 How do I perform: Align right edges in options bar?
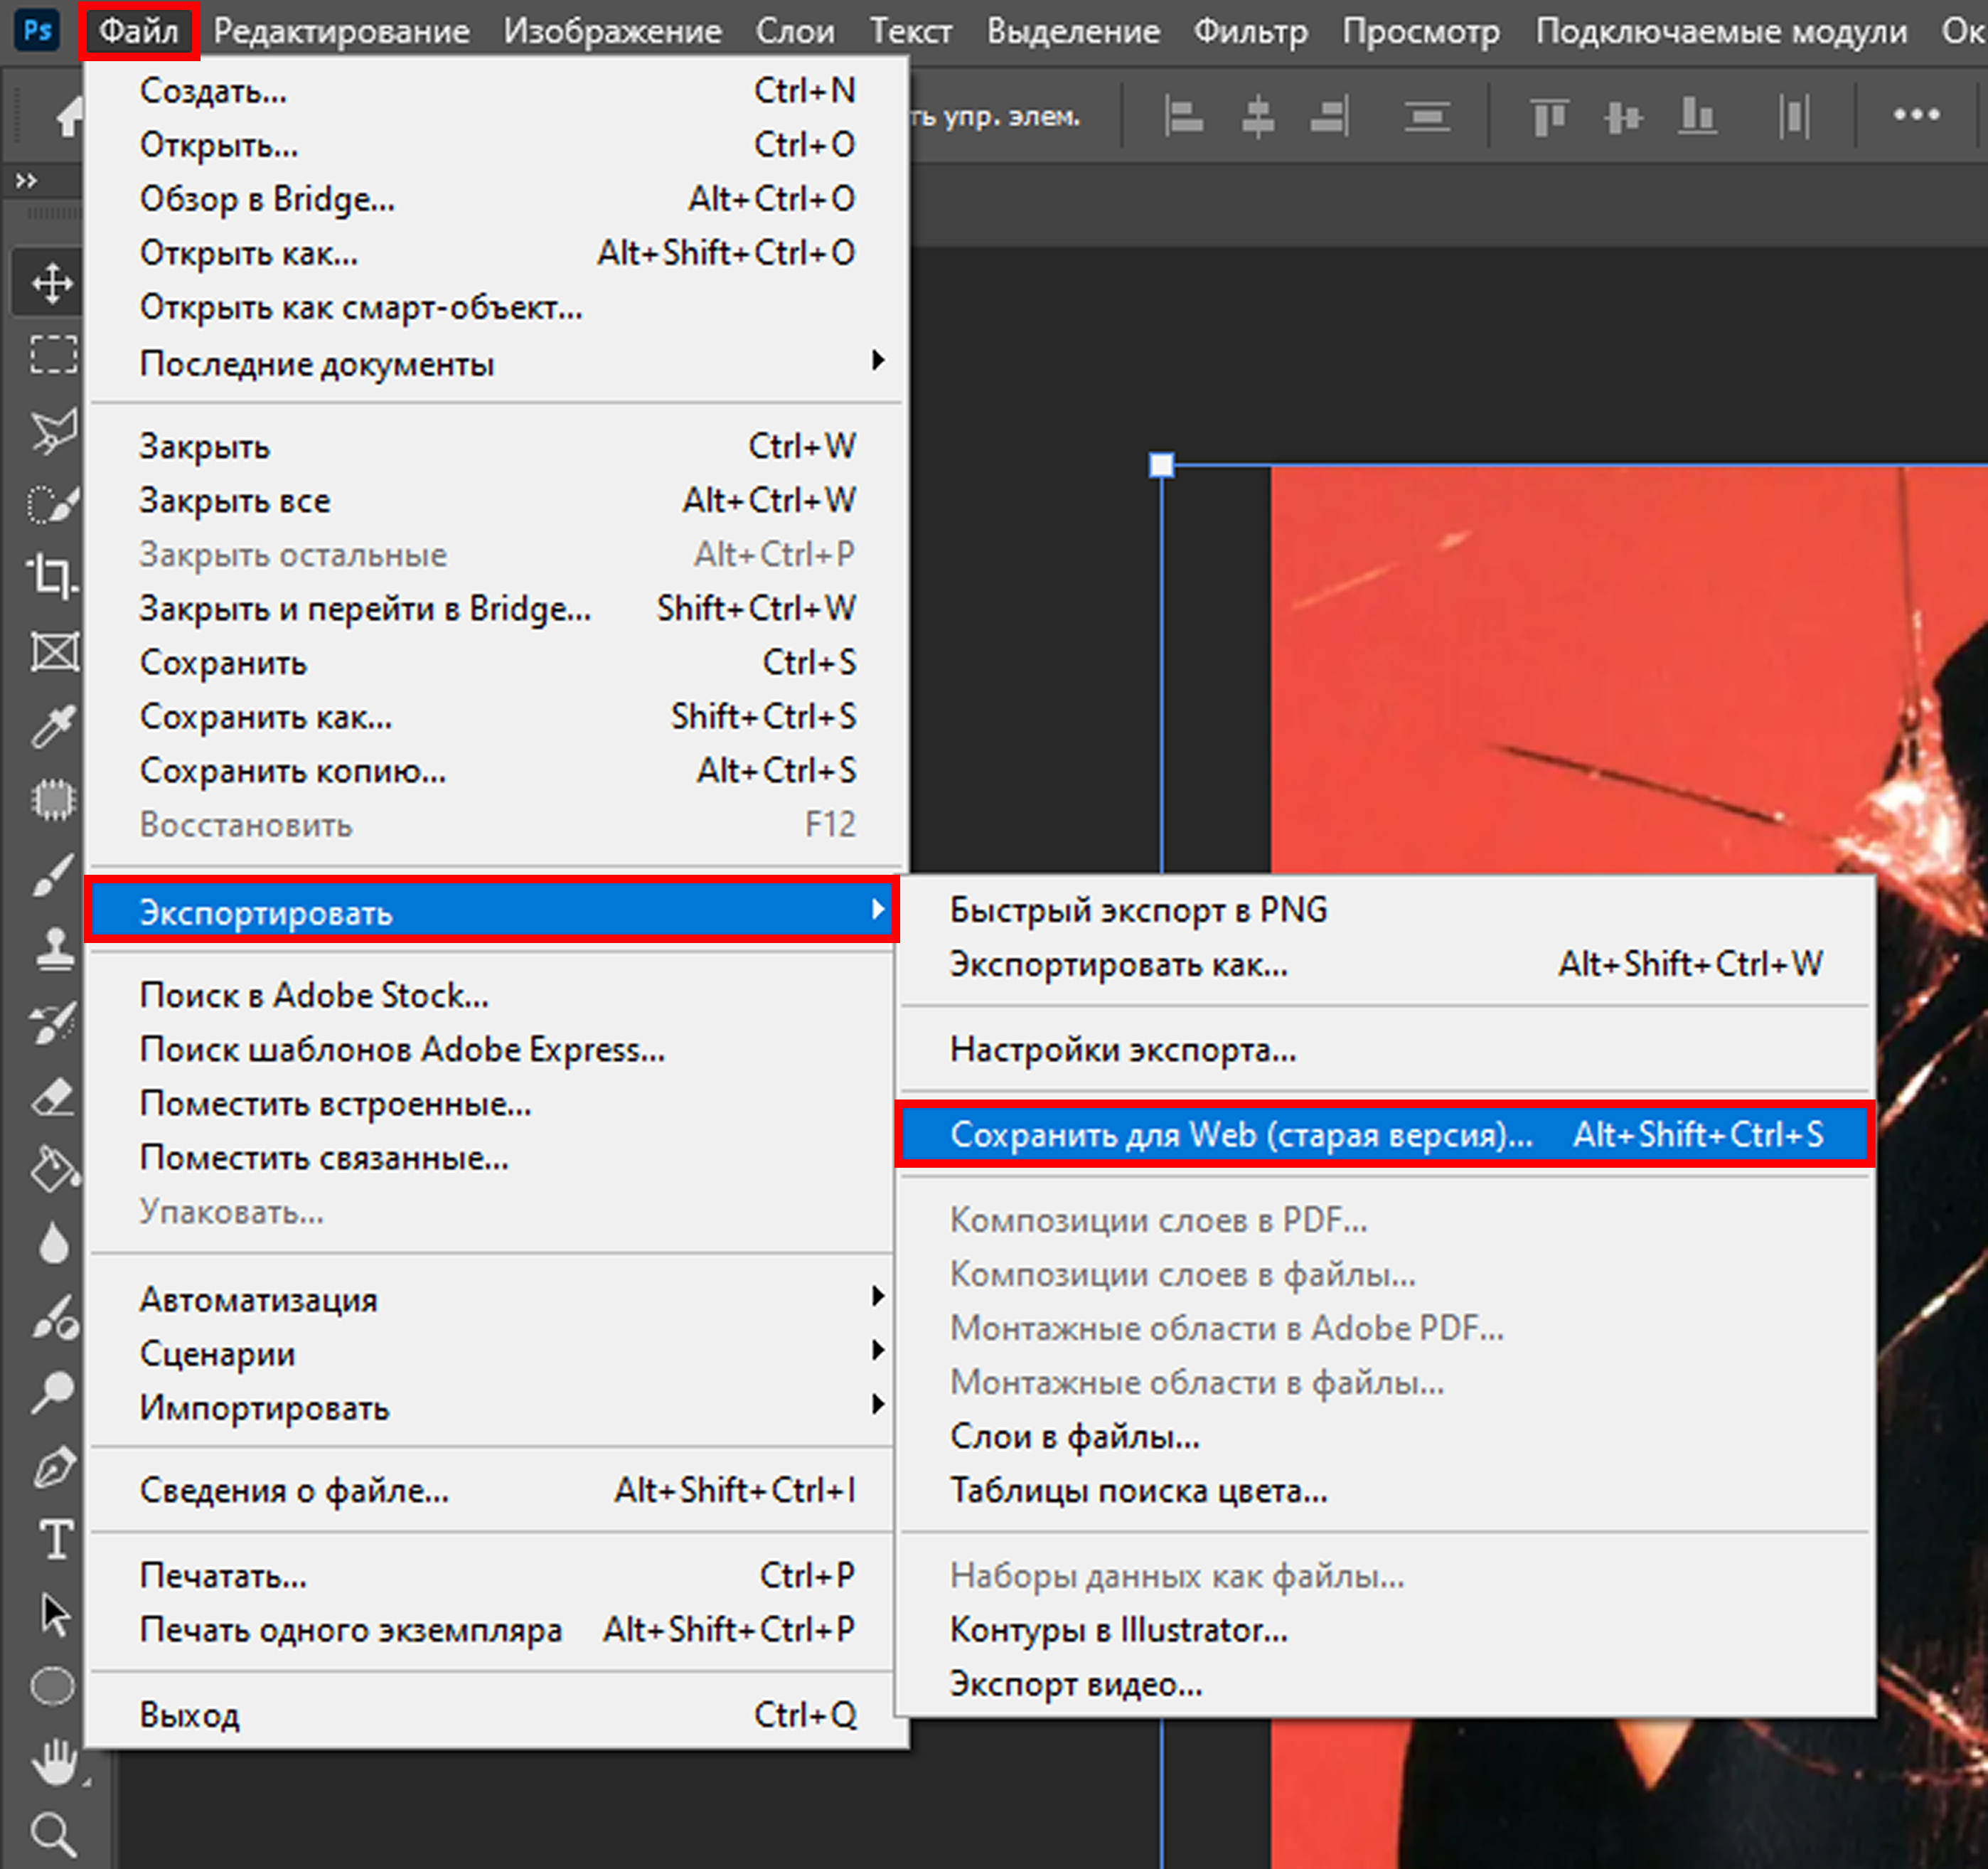(x=1330, y=117)
